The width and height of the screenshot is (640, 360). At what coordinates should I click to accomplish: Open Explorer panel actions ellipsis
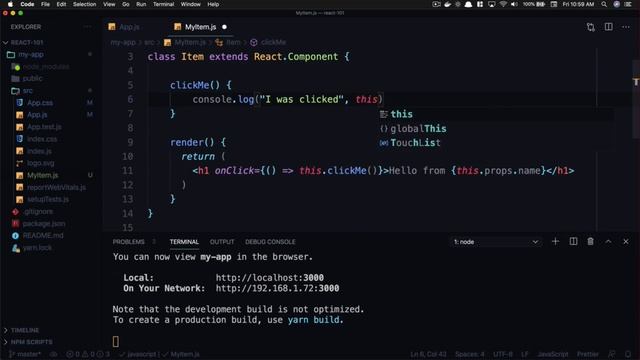tap(87, 27)
